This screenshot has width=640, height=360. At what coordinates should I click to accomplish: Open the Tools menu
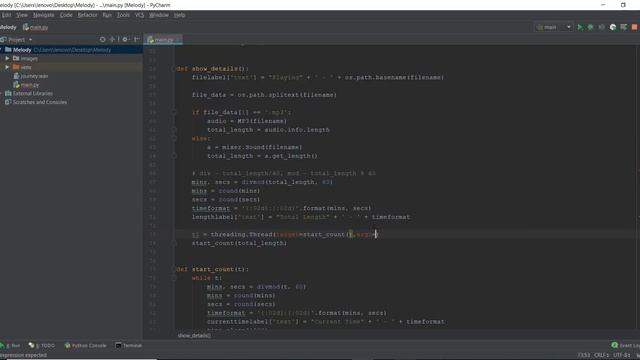point(123,15)
